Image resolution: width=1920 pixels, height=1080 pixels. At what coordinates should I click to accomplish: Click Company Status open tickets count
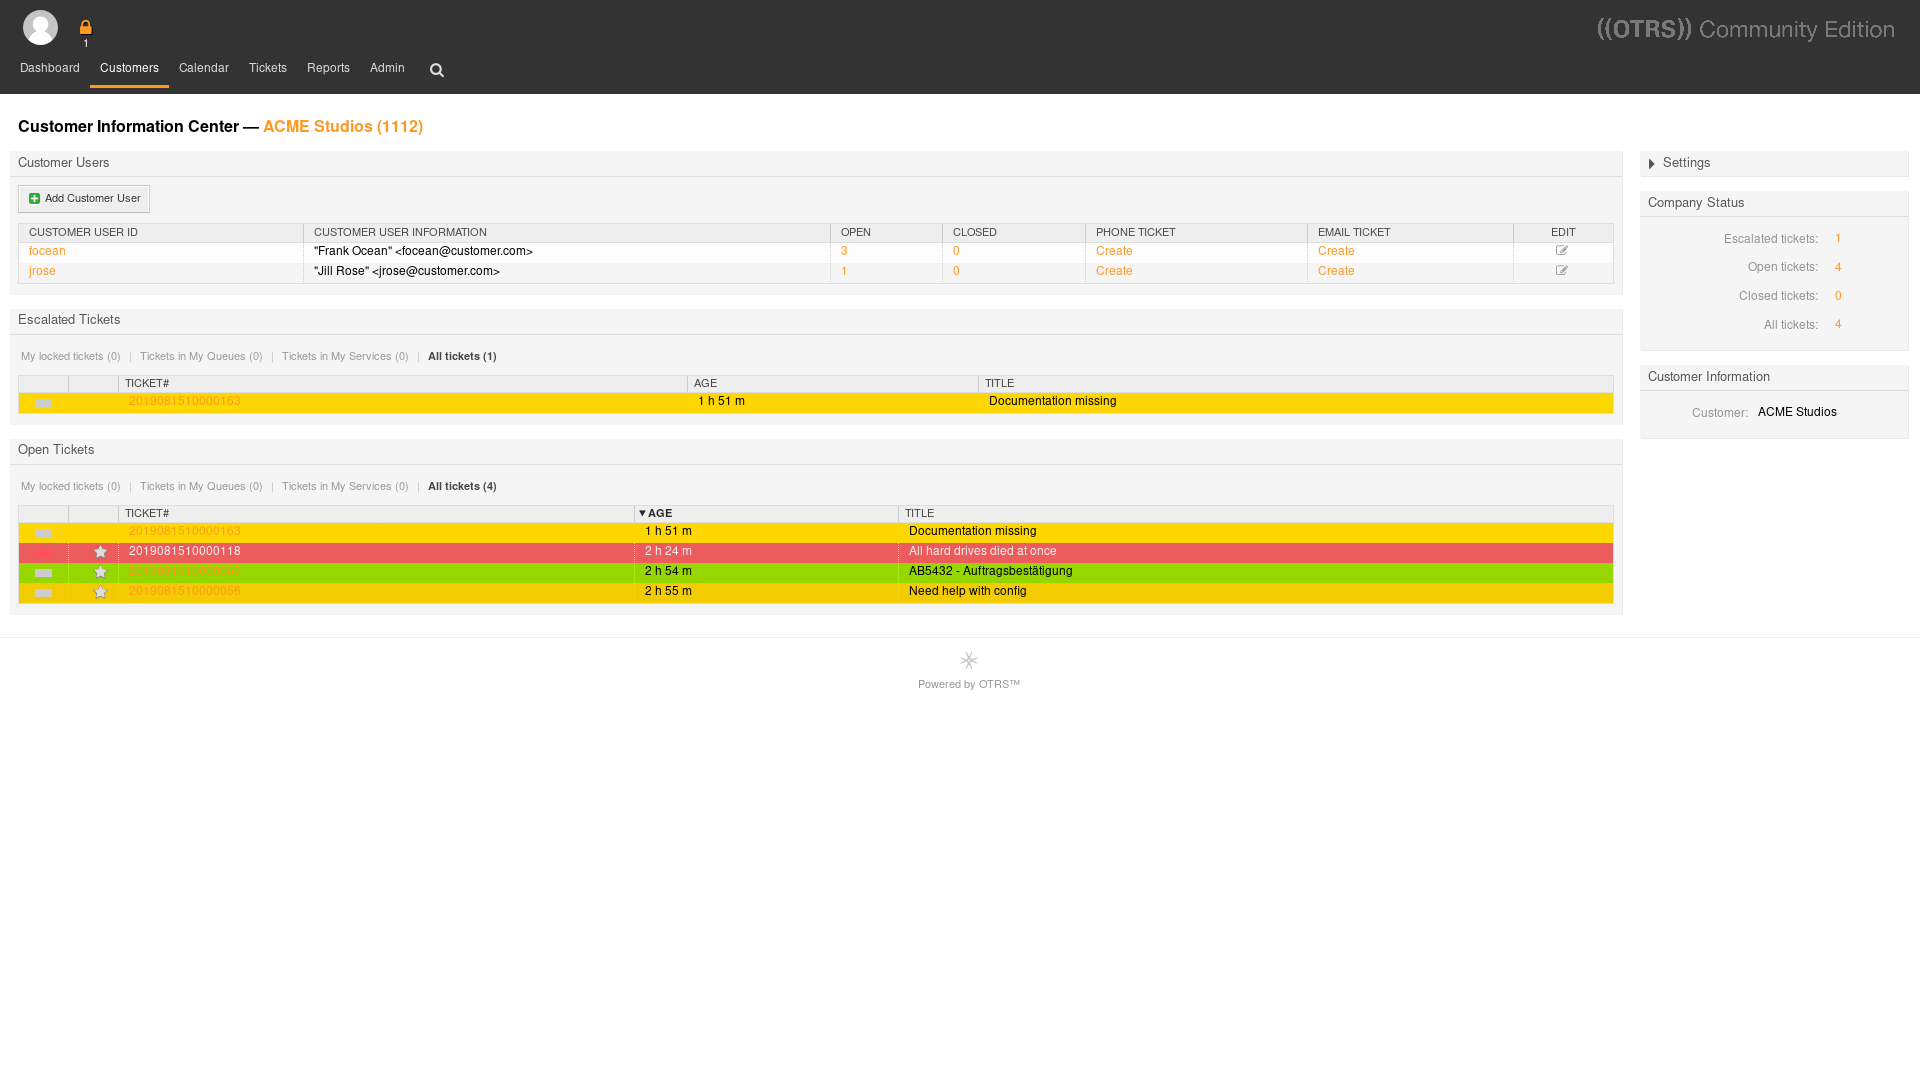pyautogui.click(x=1838, y=268)
